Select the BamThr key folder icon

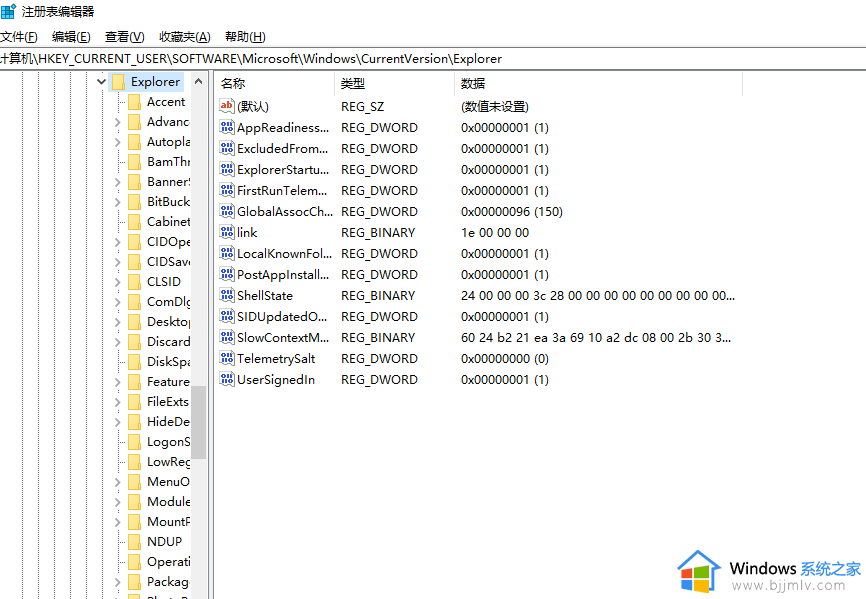pos(134,162)
